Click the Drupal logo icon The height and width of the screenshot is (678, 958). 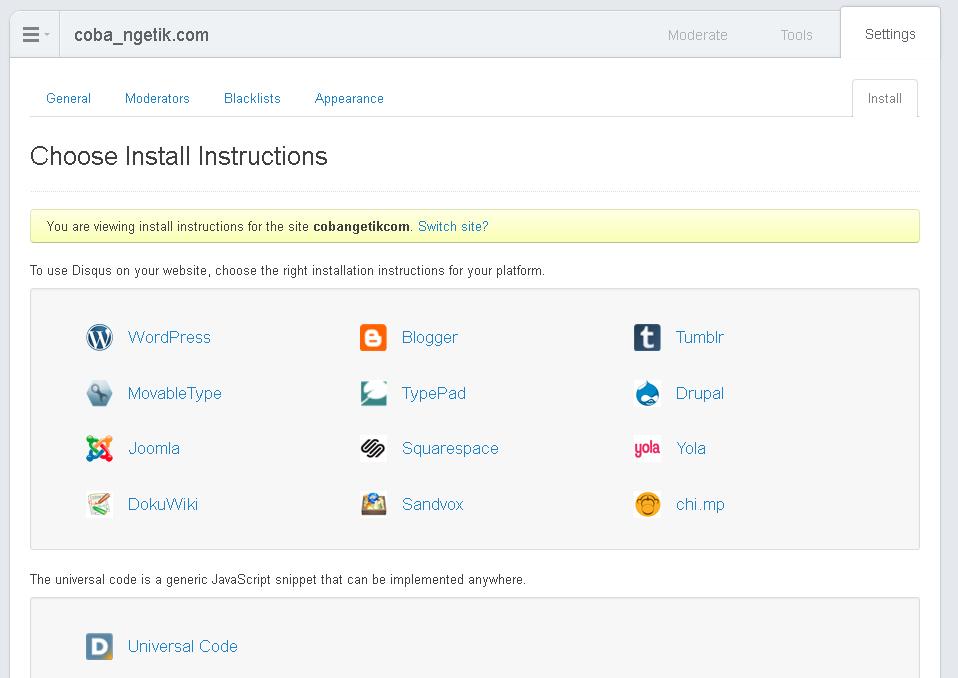click(x=647, y=393)
